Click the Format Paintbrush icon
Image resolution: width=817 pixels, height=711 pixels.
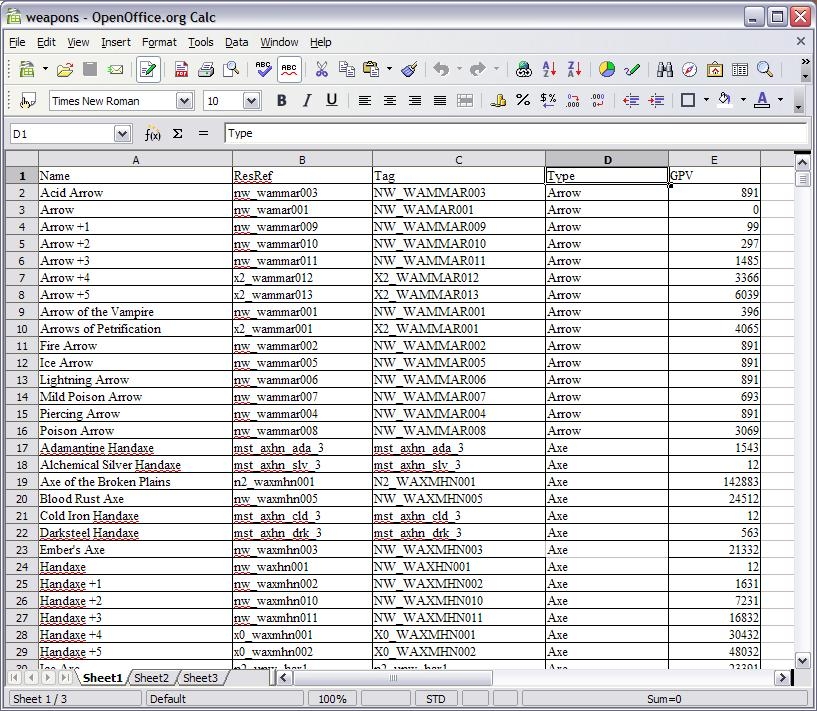(x=409, y=70)
